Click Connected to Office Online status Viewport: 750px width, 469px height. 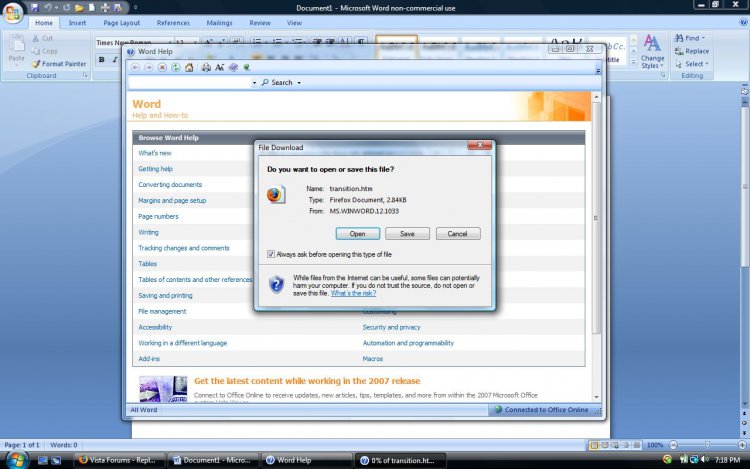point(541,410)
